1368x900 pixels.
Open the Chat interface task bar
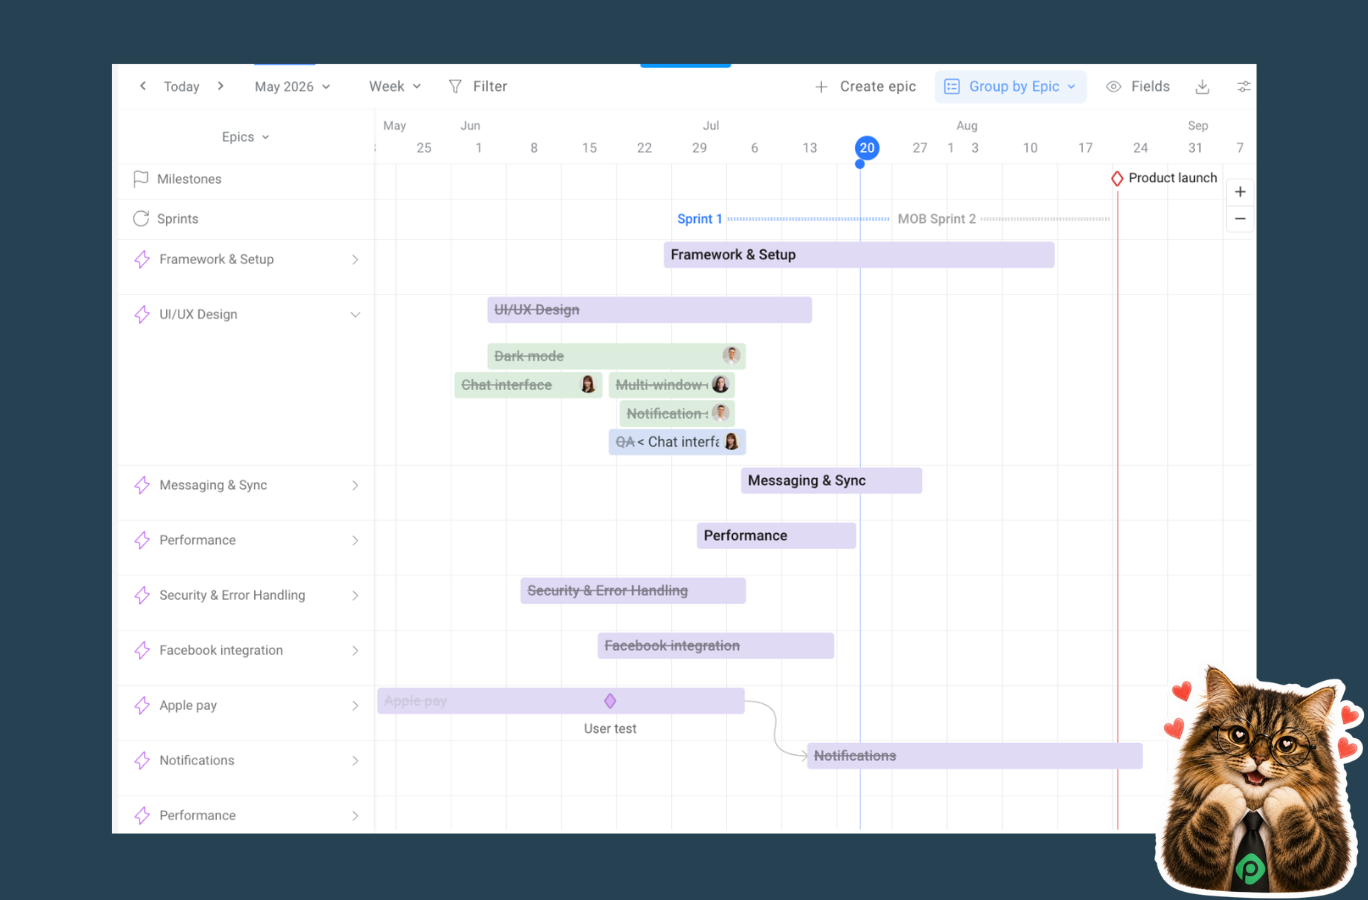pyautogui.click(x=528, y=385)
